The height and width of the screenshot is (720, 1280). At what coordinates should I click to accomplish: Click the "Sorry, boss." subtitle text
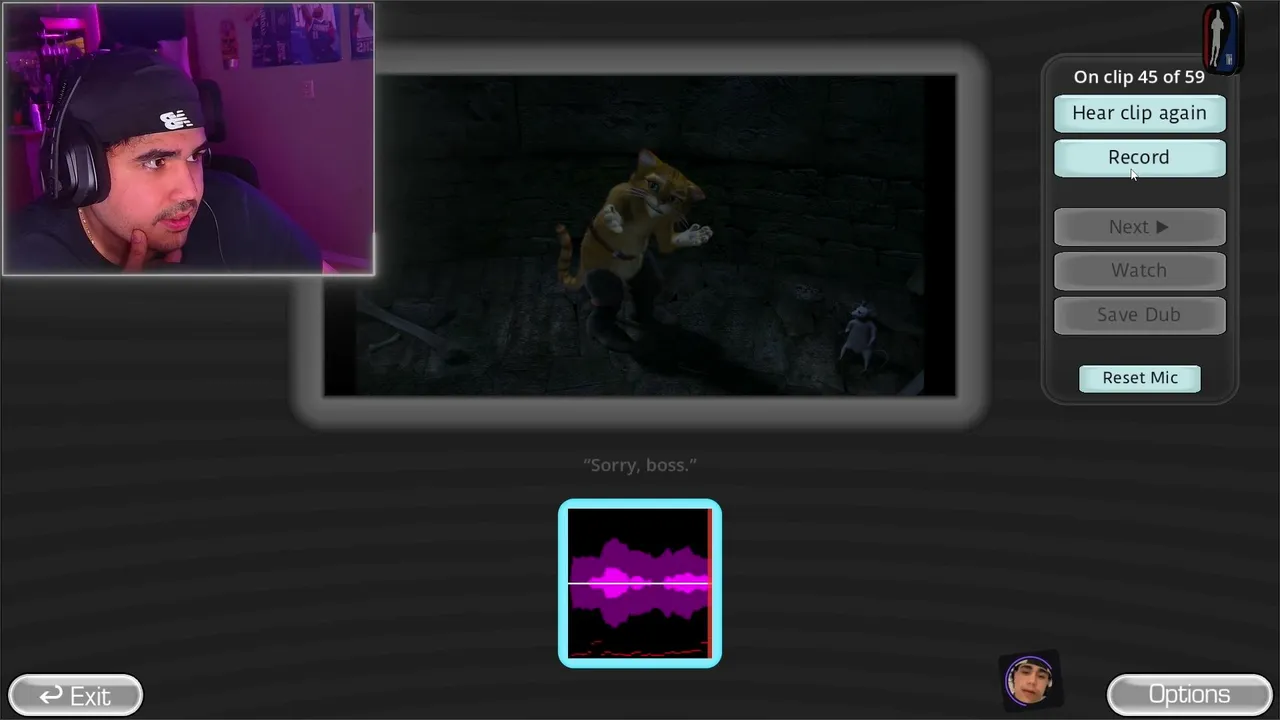pyautogui.click(x=640, y=465)
